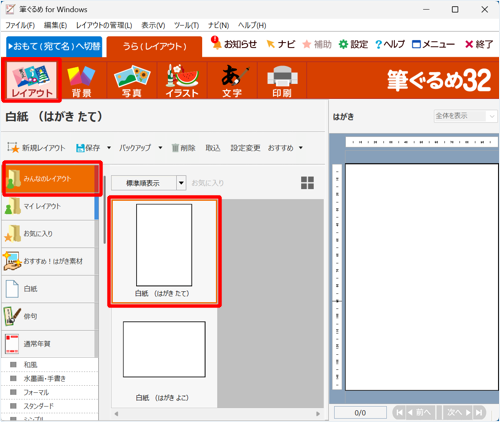The image size is (500, 422).
Task: Click the 補助 star button
Action: (317, 44)
